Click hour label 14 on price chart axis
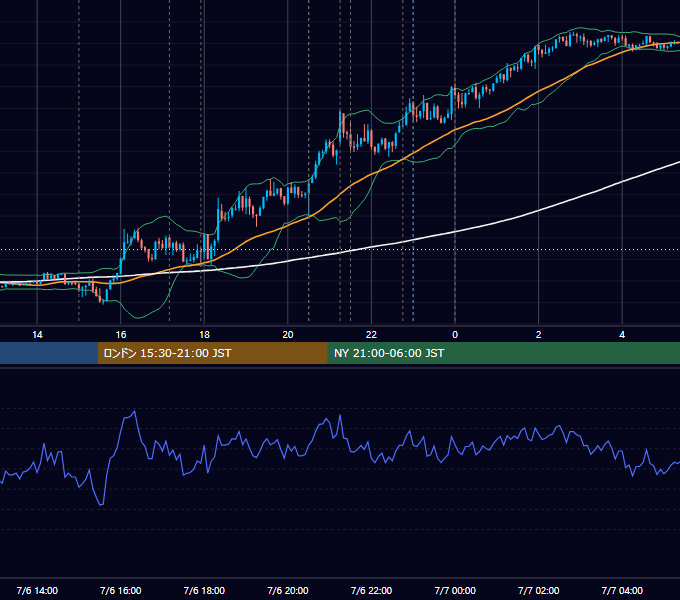 (x=37, y=335)
